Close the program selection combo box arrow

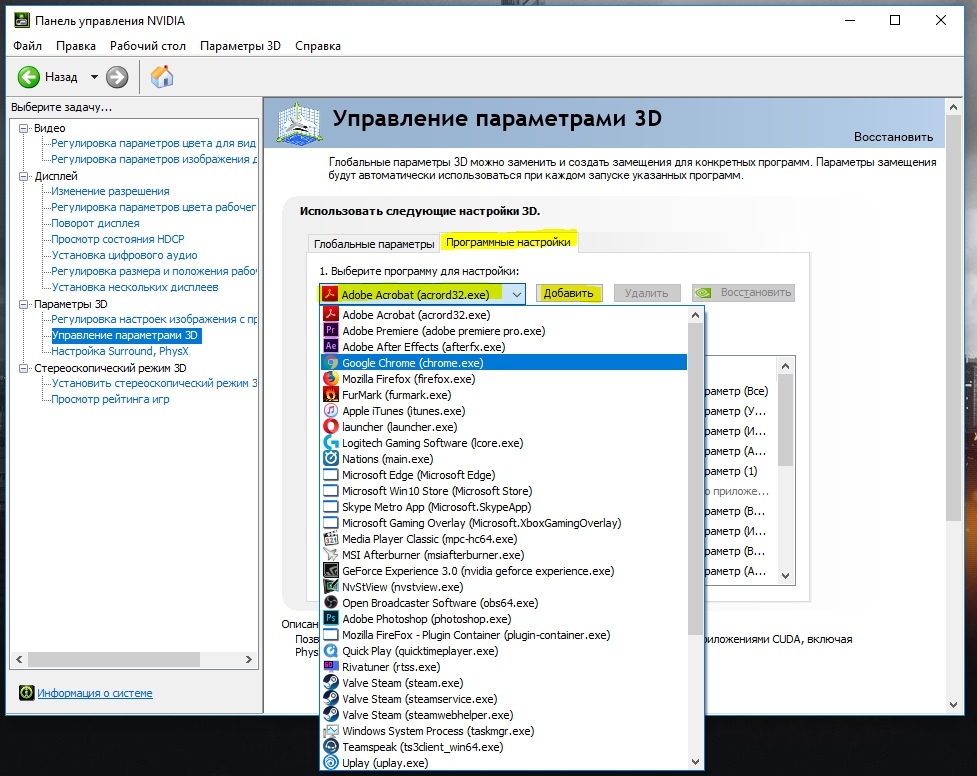(517, 294)
